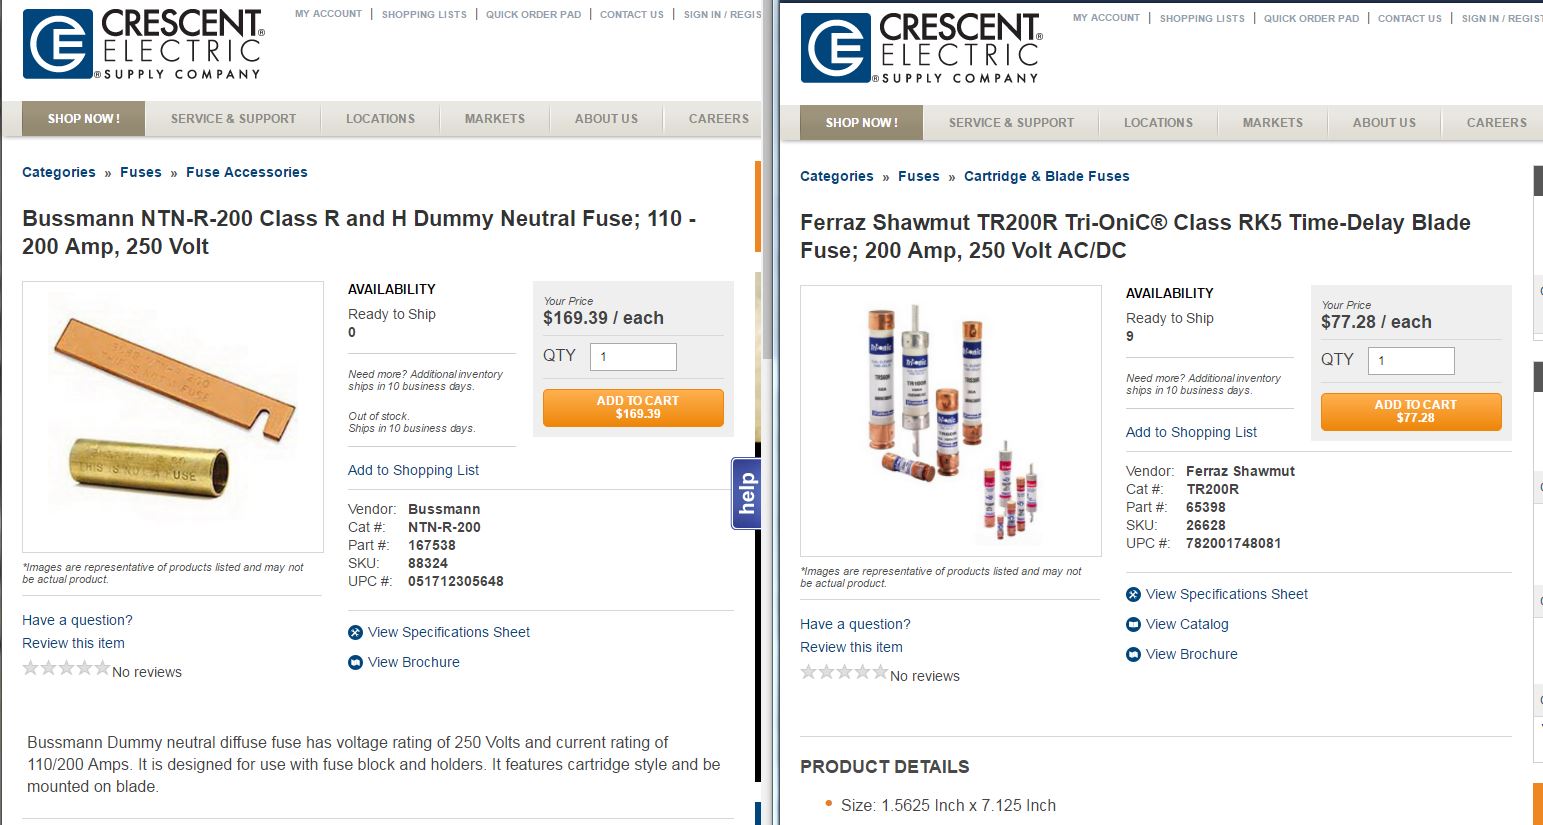This screenshot has height=825, width=1543.
Task: Open the Fuse Accessories breadcrumb link
Action: coord(247,172)
